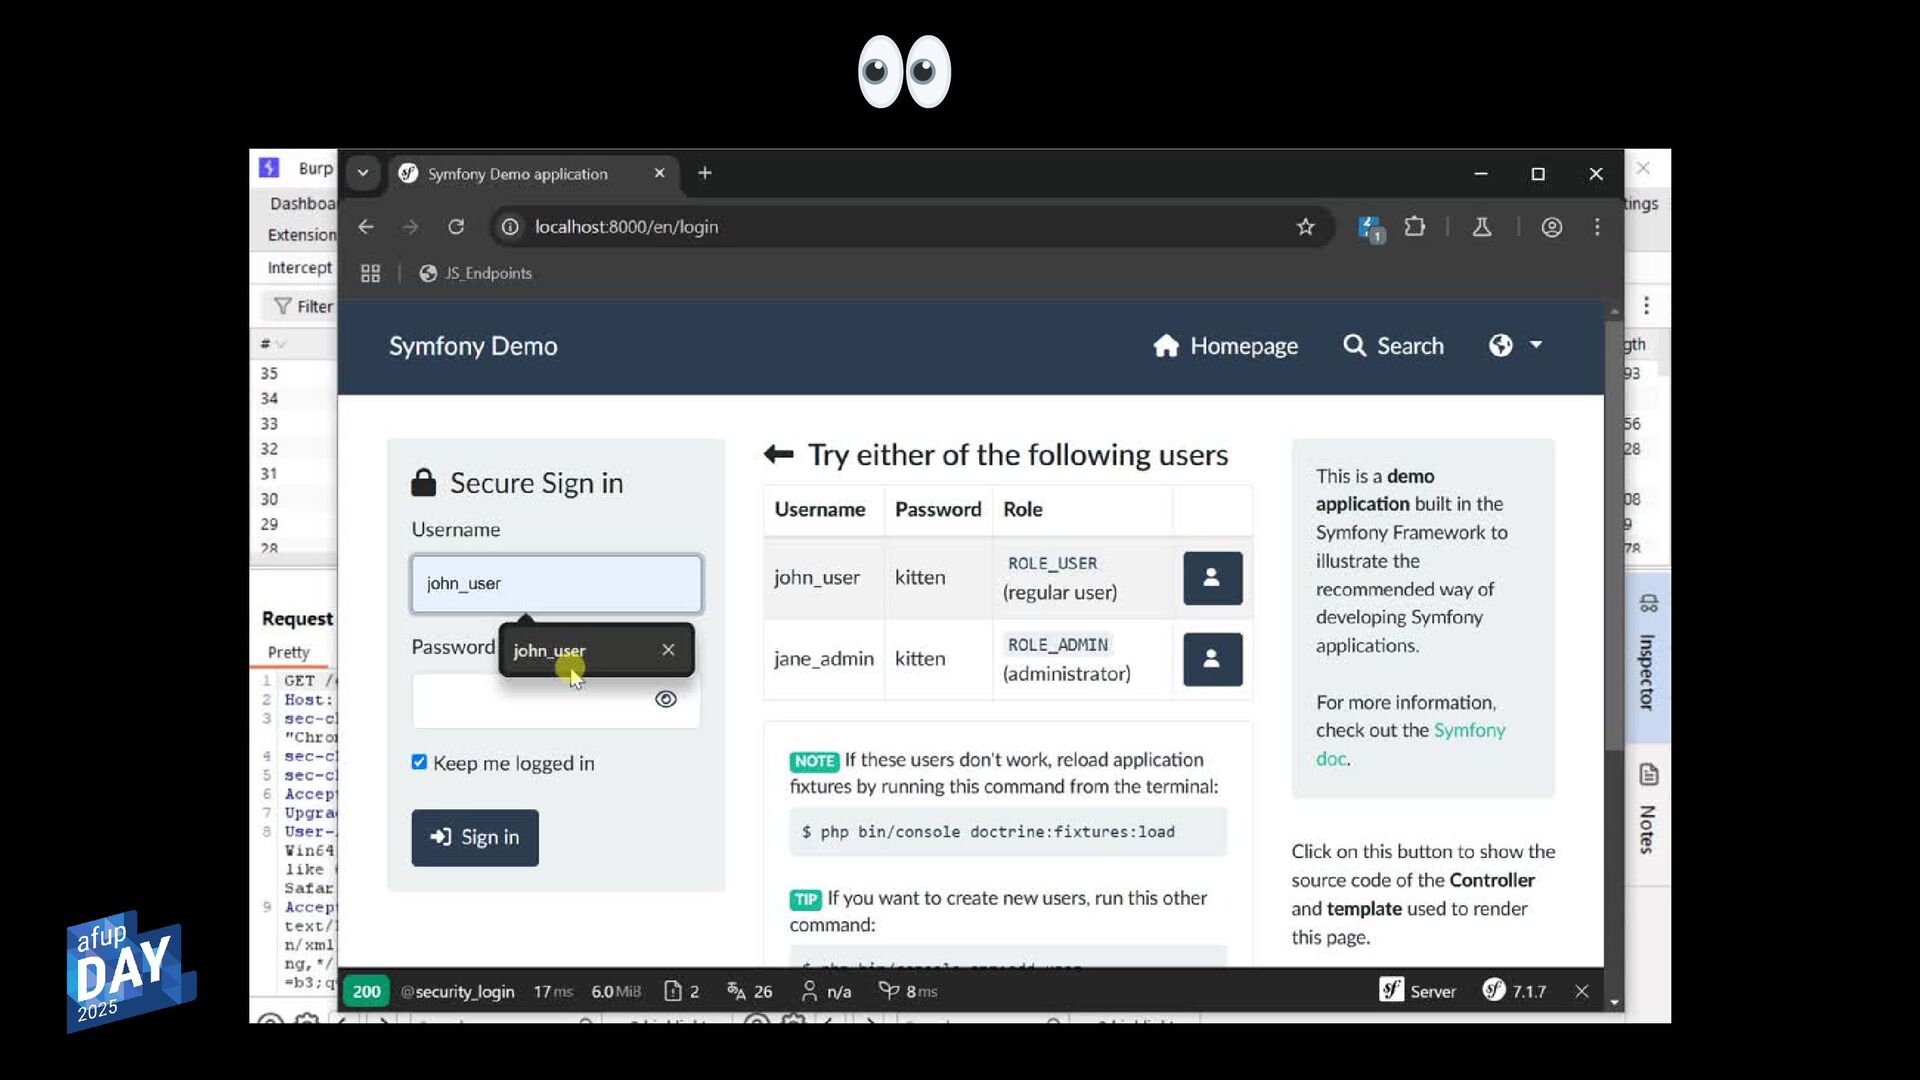Click the 200 status code in debug toolbar
The width and height of the screenshot is (1920, 1080).
tap(366, 991)
